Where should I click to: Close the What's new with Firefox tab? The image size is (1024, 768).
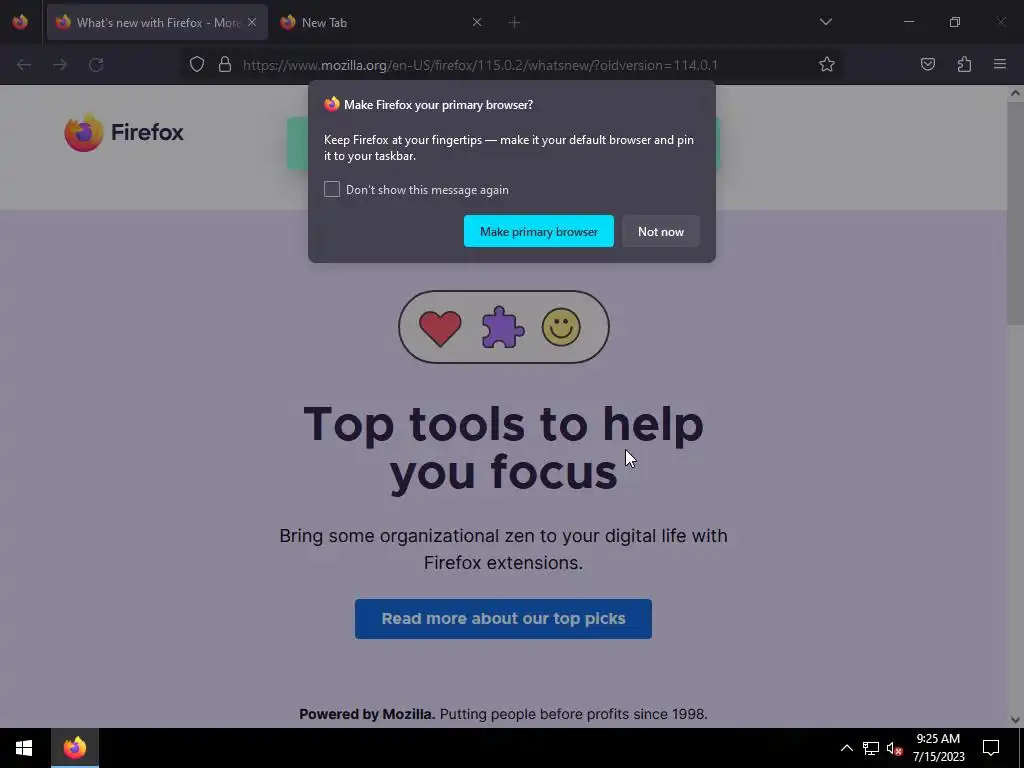252,22
